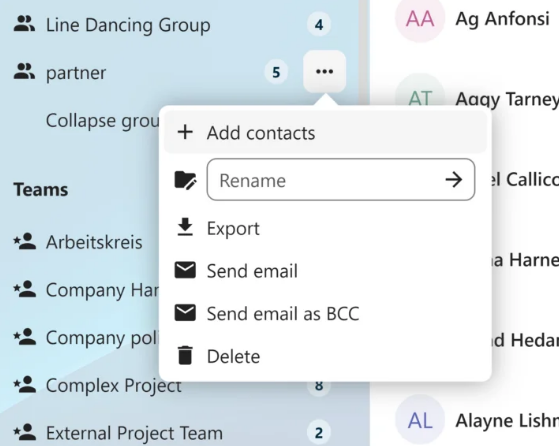Choose Export from the group menu
Image resolution: width=559 pixels, height=446 pixels.
[325, 228]
